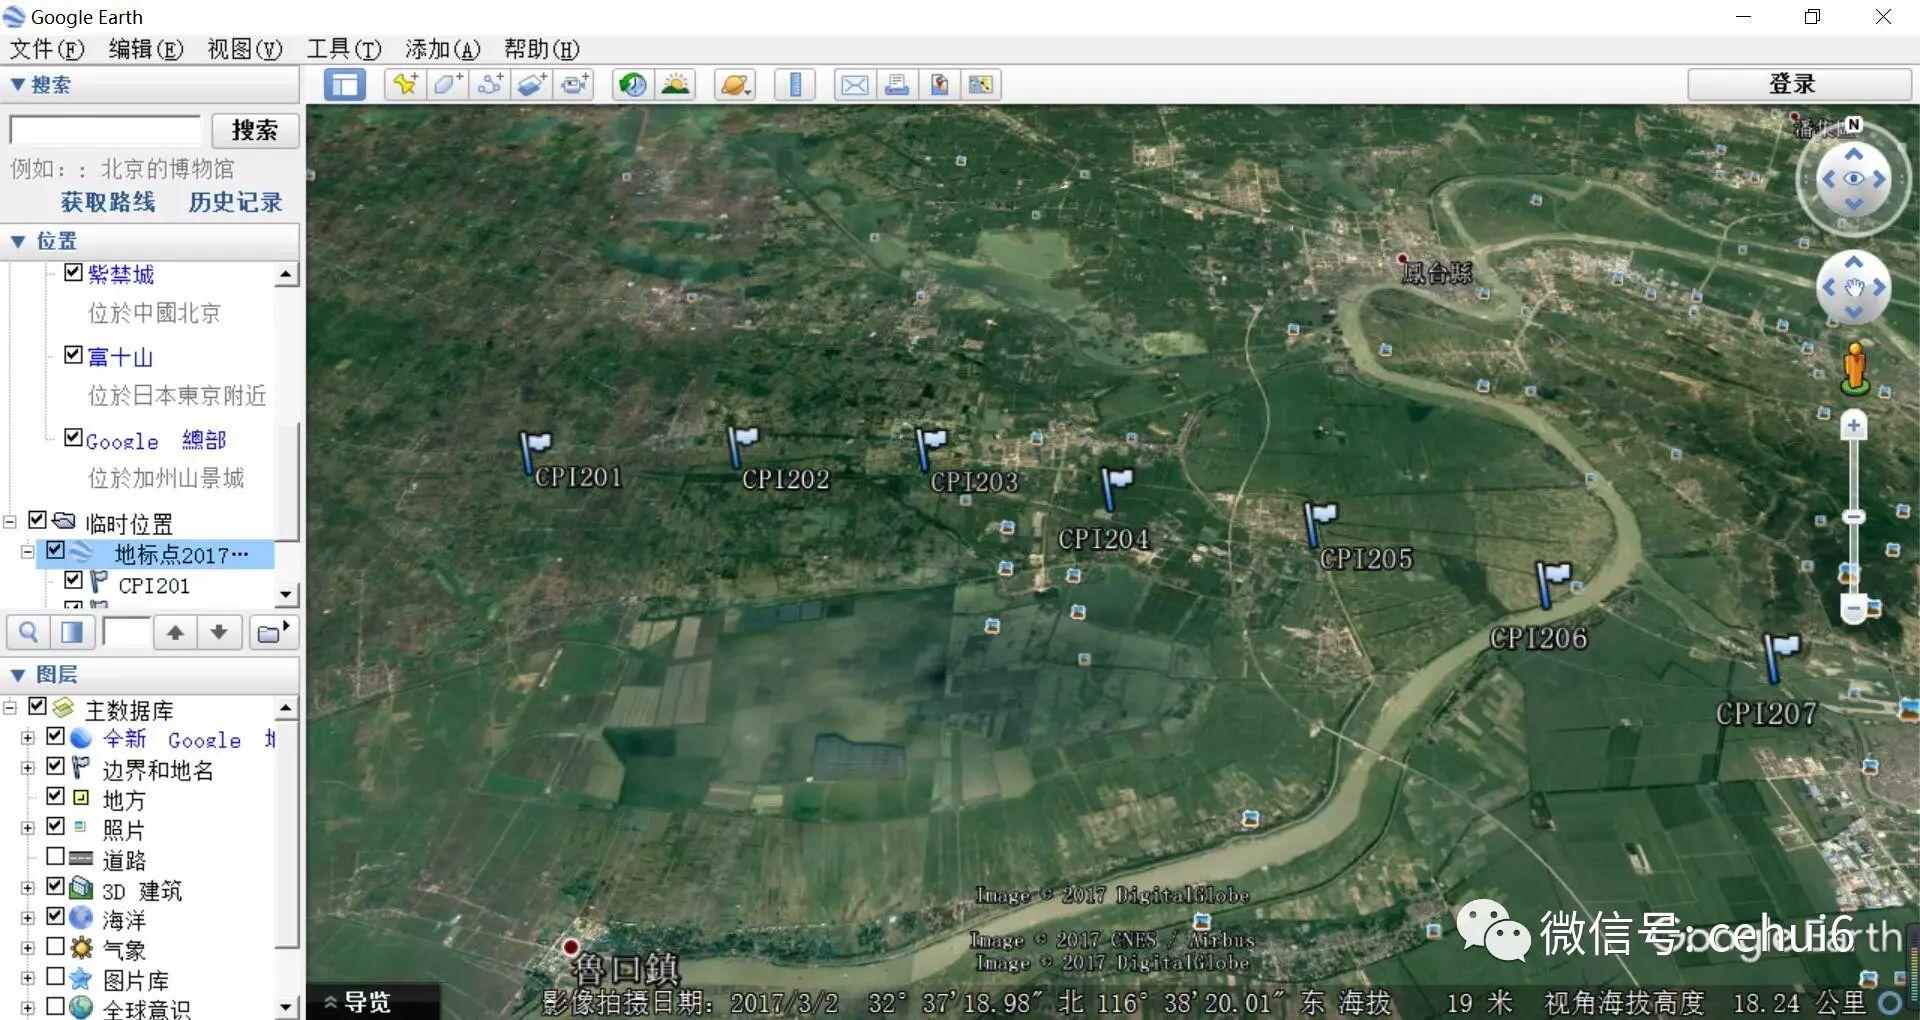Click the 搜索 button
The height and width of the screenshot is (1020, 1920).
click(x=254, y=130)
